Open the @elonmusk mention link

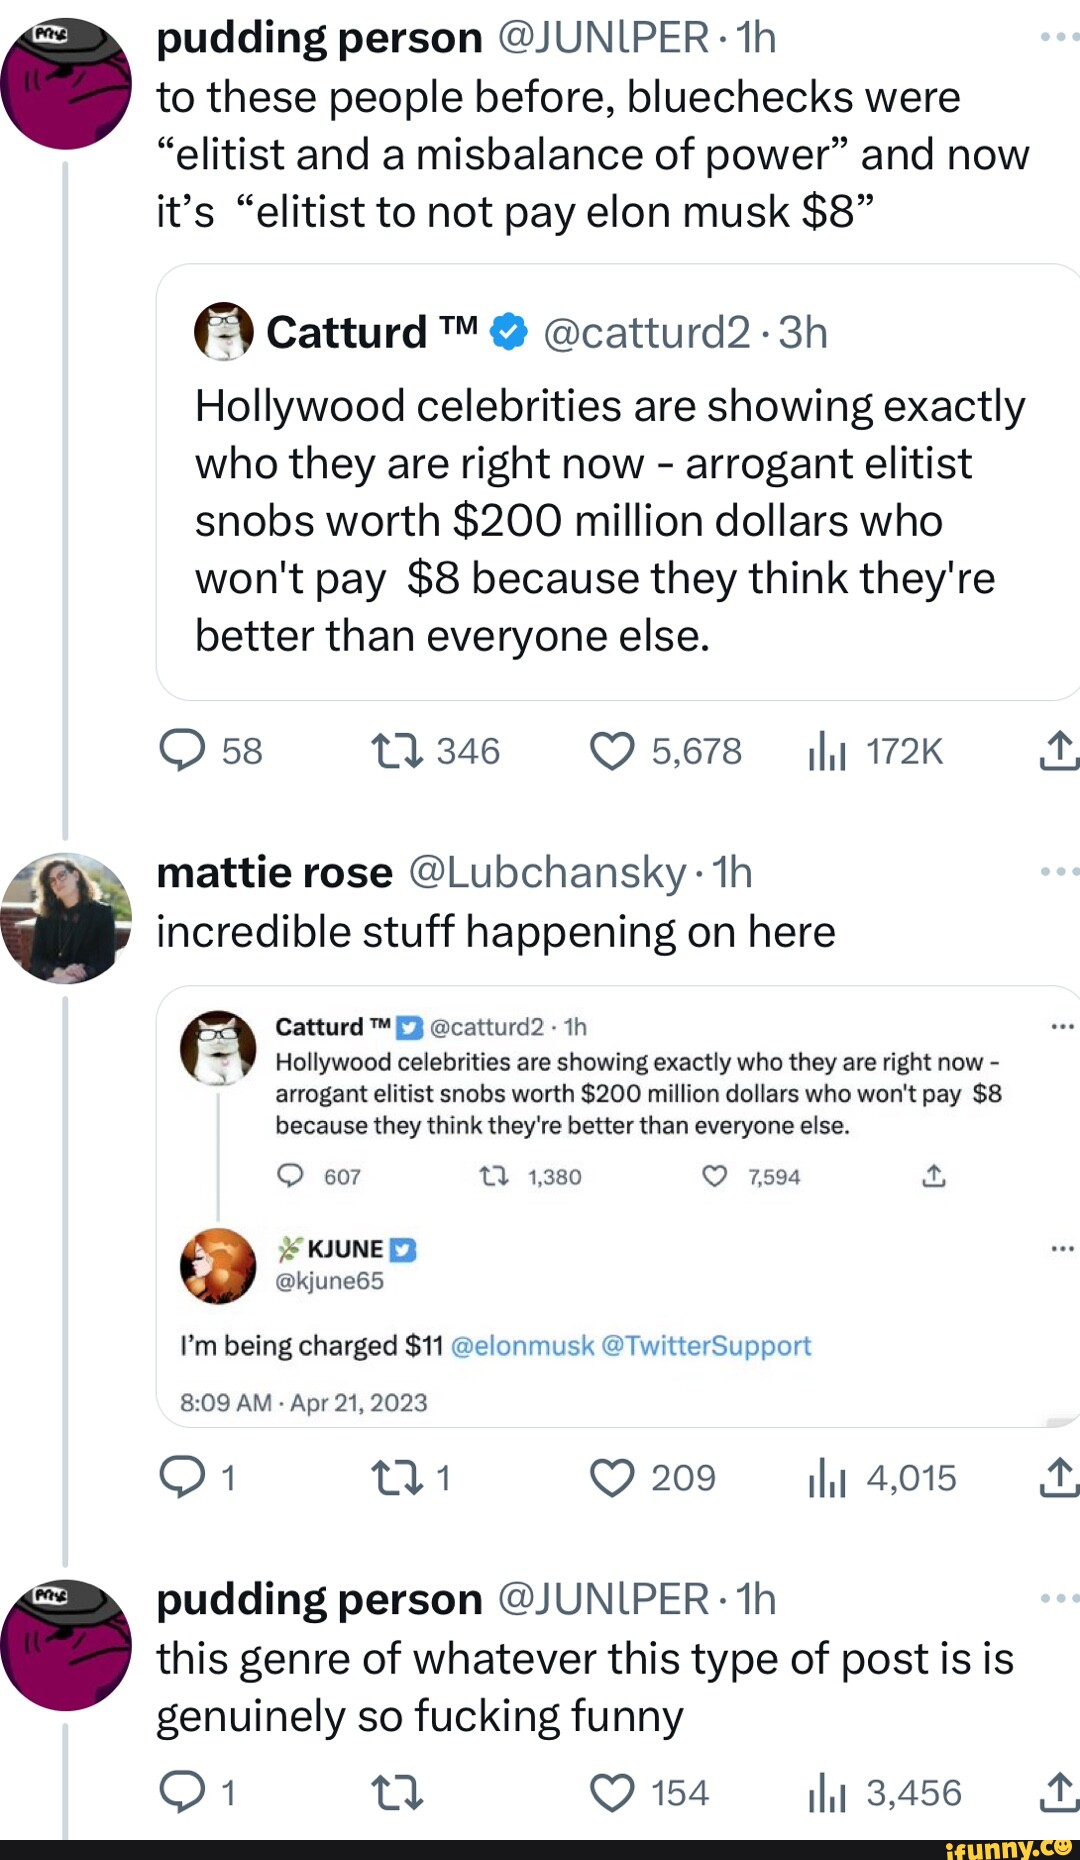[x=522, y=1346]
